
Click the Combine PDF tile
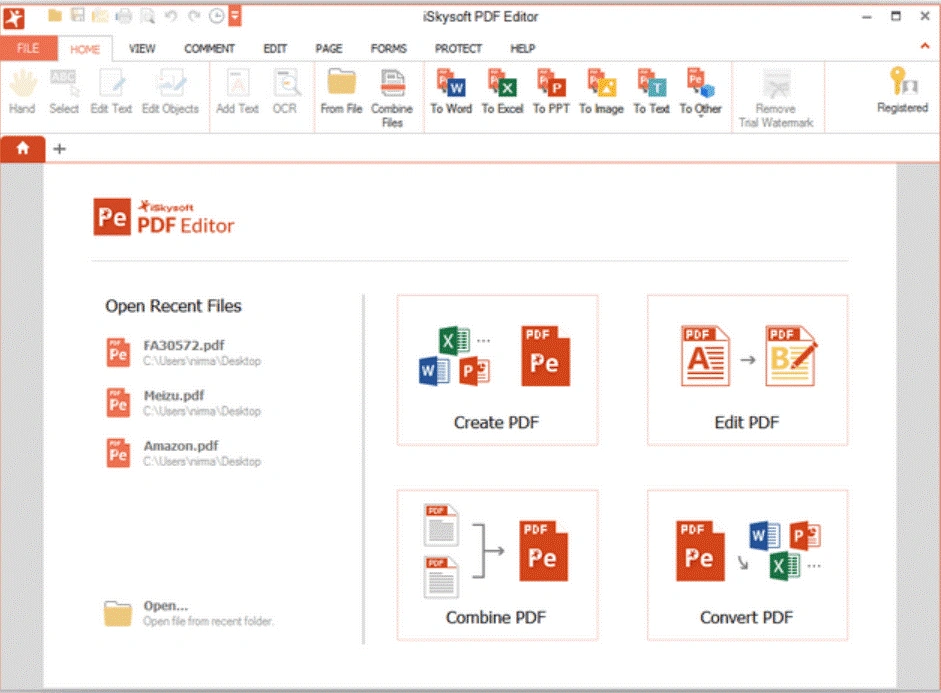[497, 565]
